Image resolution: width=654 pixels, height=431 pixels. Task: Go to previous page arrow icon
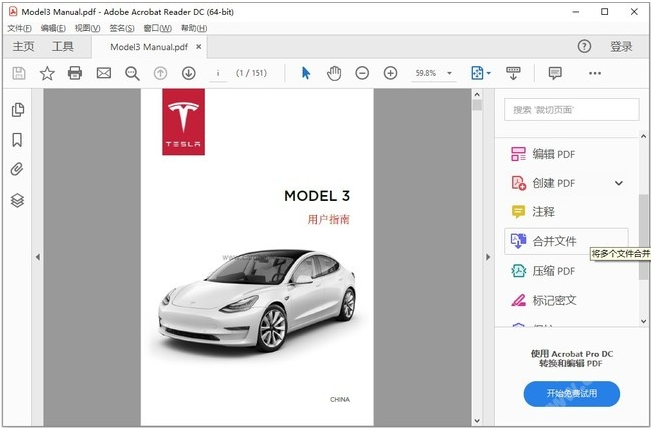(x=160, y=73)
